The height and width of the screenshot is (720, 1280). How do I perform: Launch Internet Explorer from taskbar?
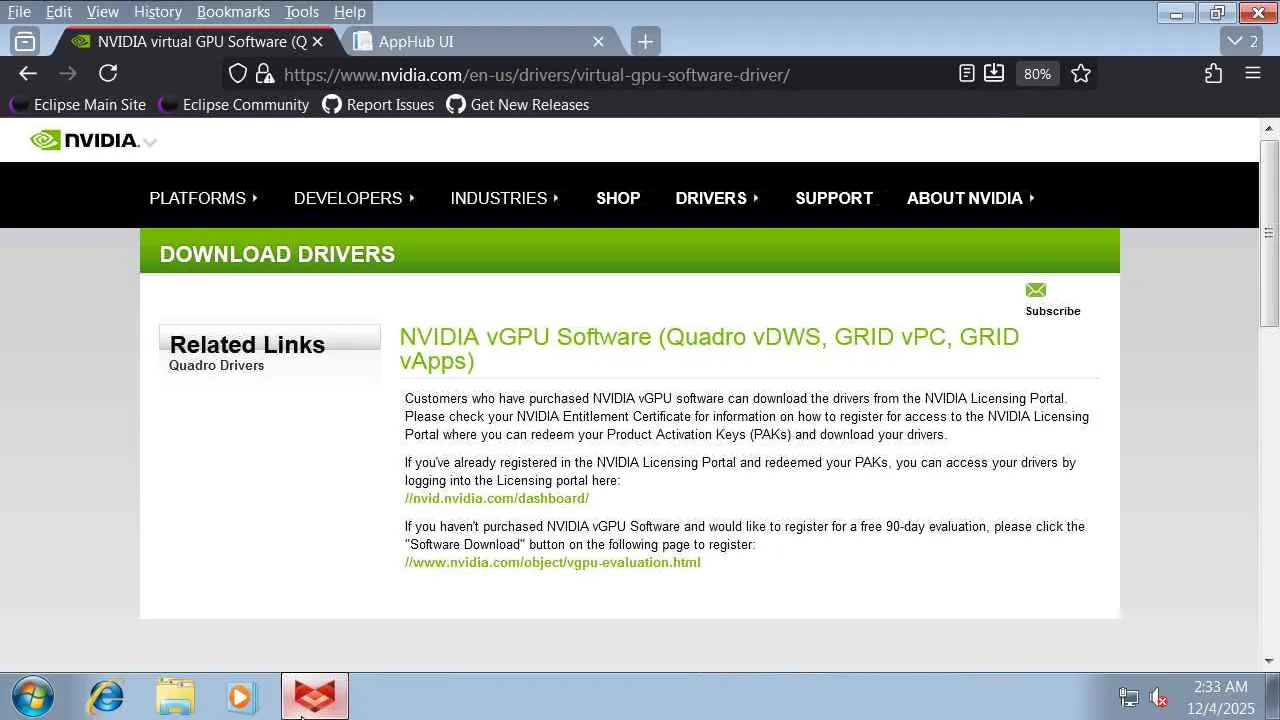pyautogui.click(x=106, y=696)
